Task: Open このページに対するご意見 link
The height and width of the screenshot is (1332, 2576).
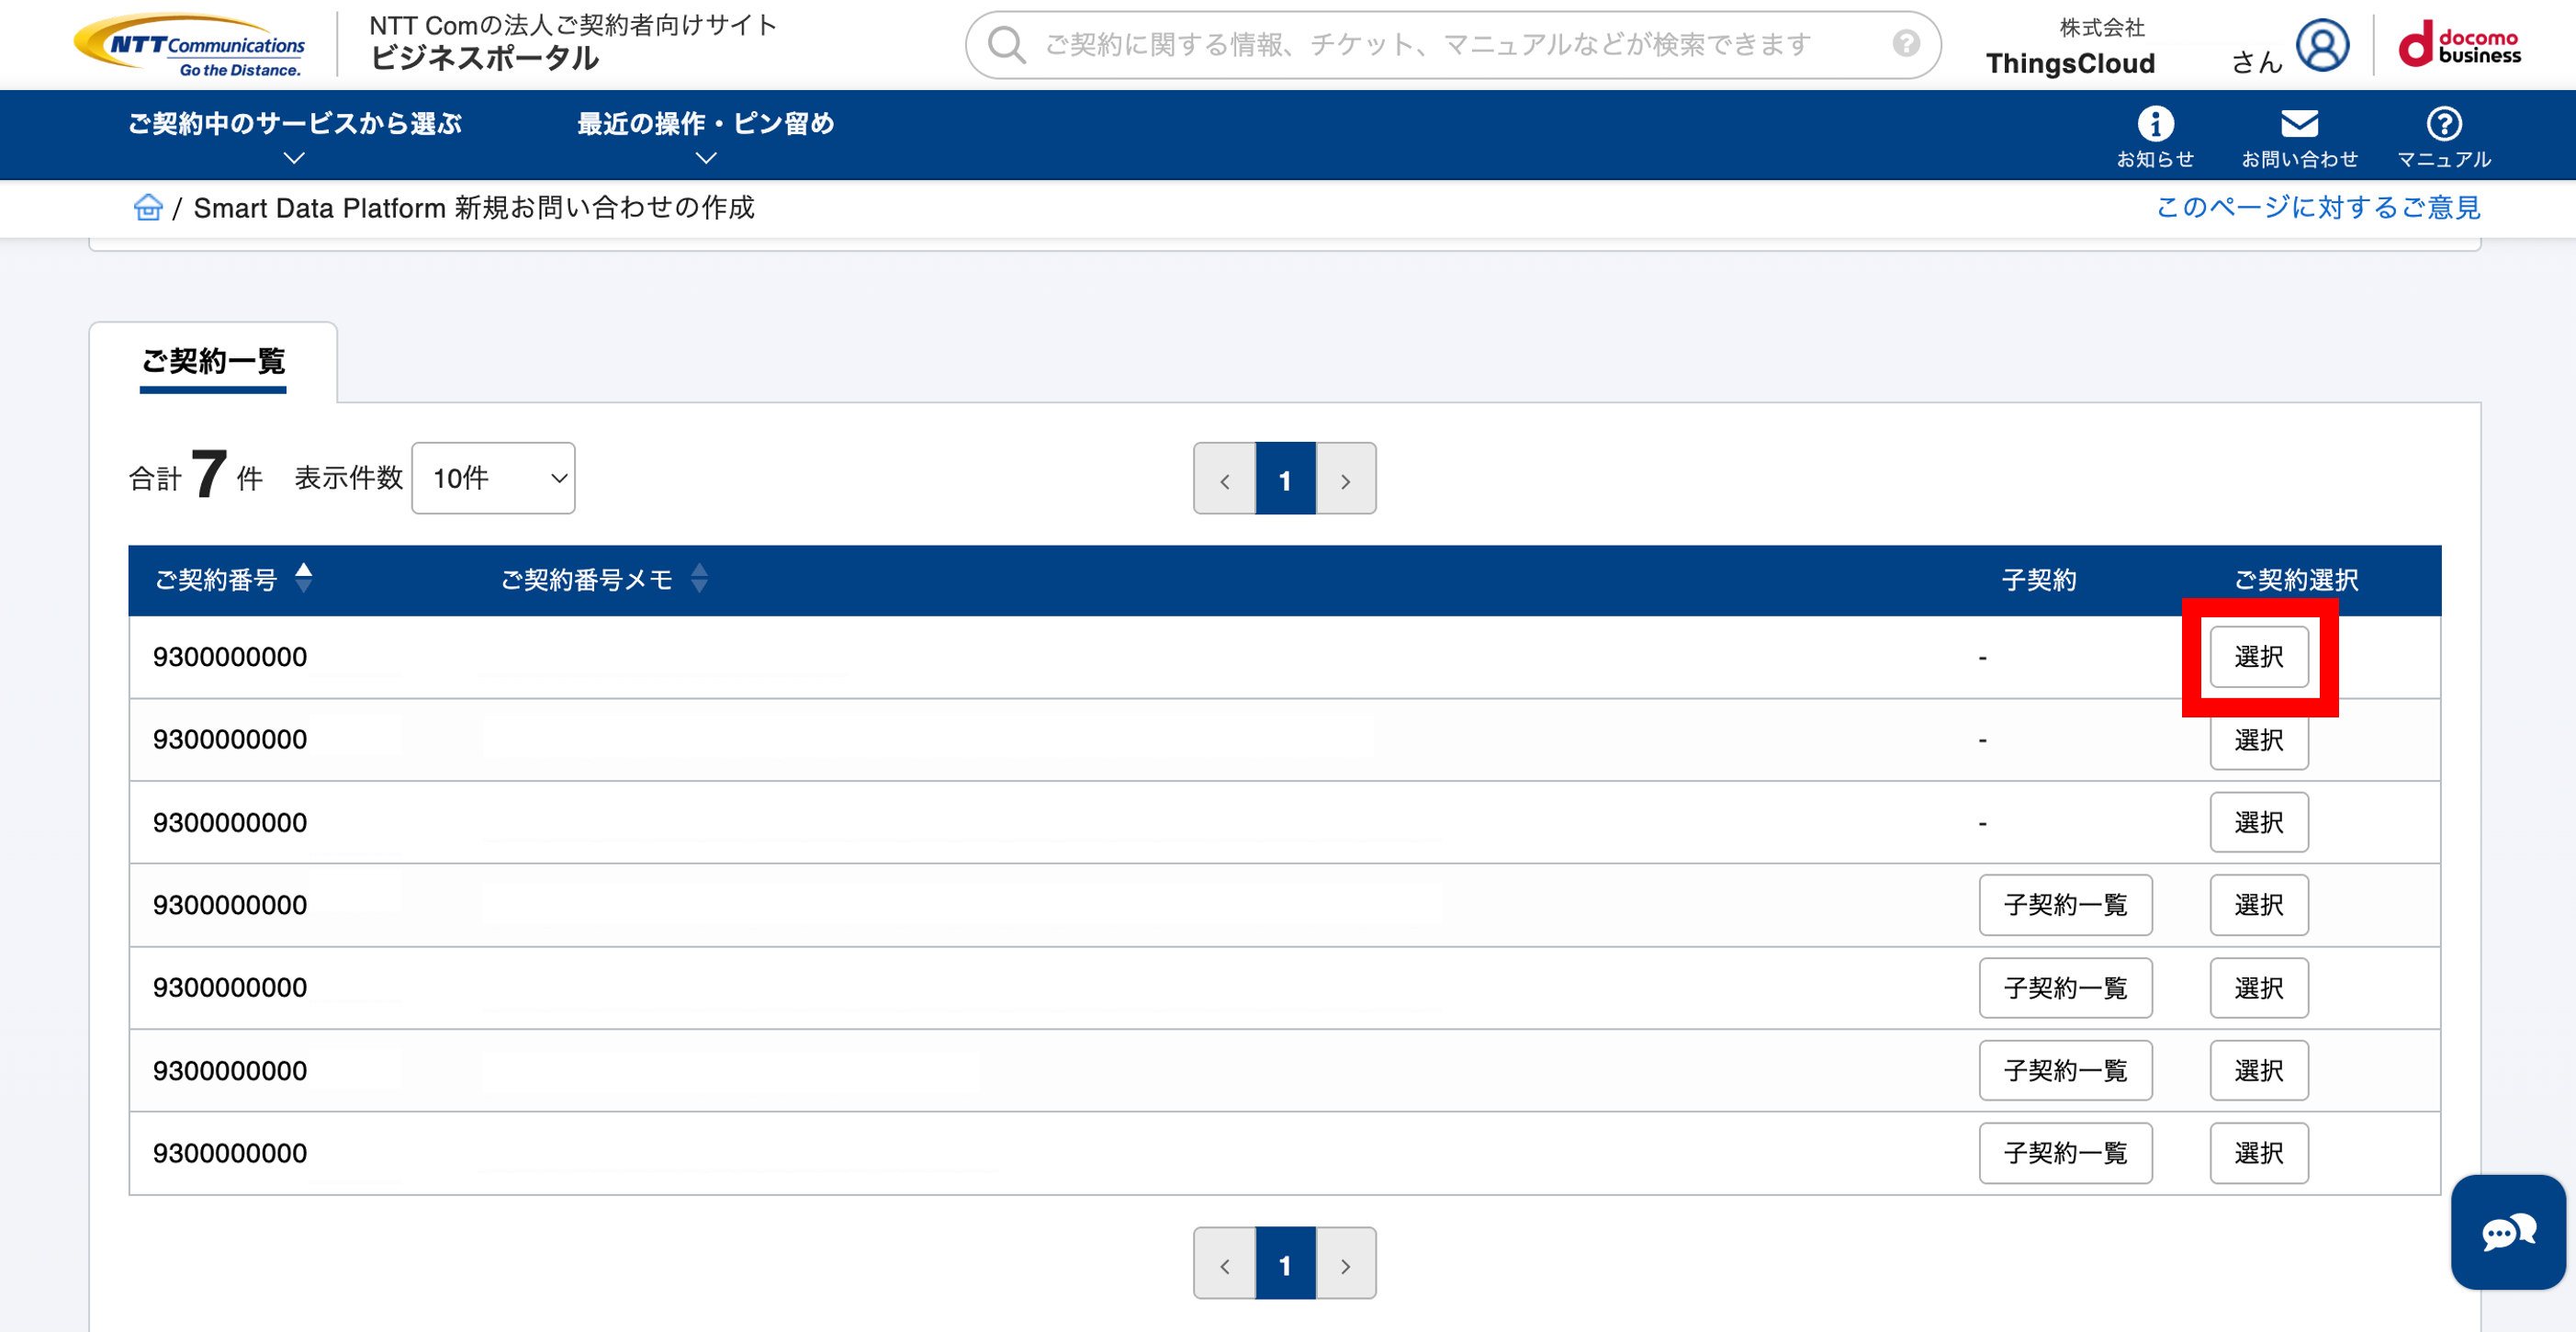Action: [2318, 207]
